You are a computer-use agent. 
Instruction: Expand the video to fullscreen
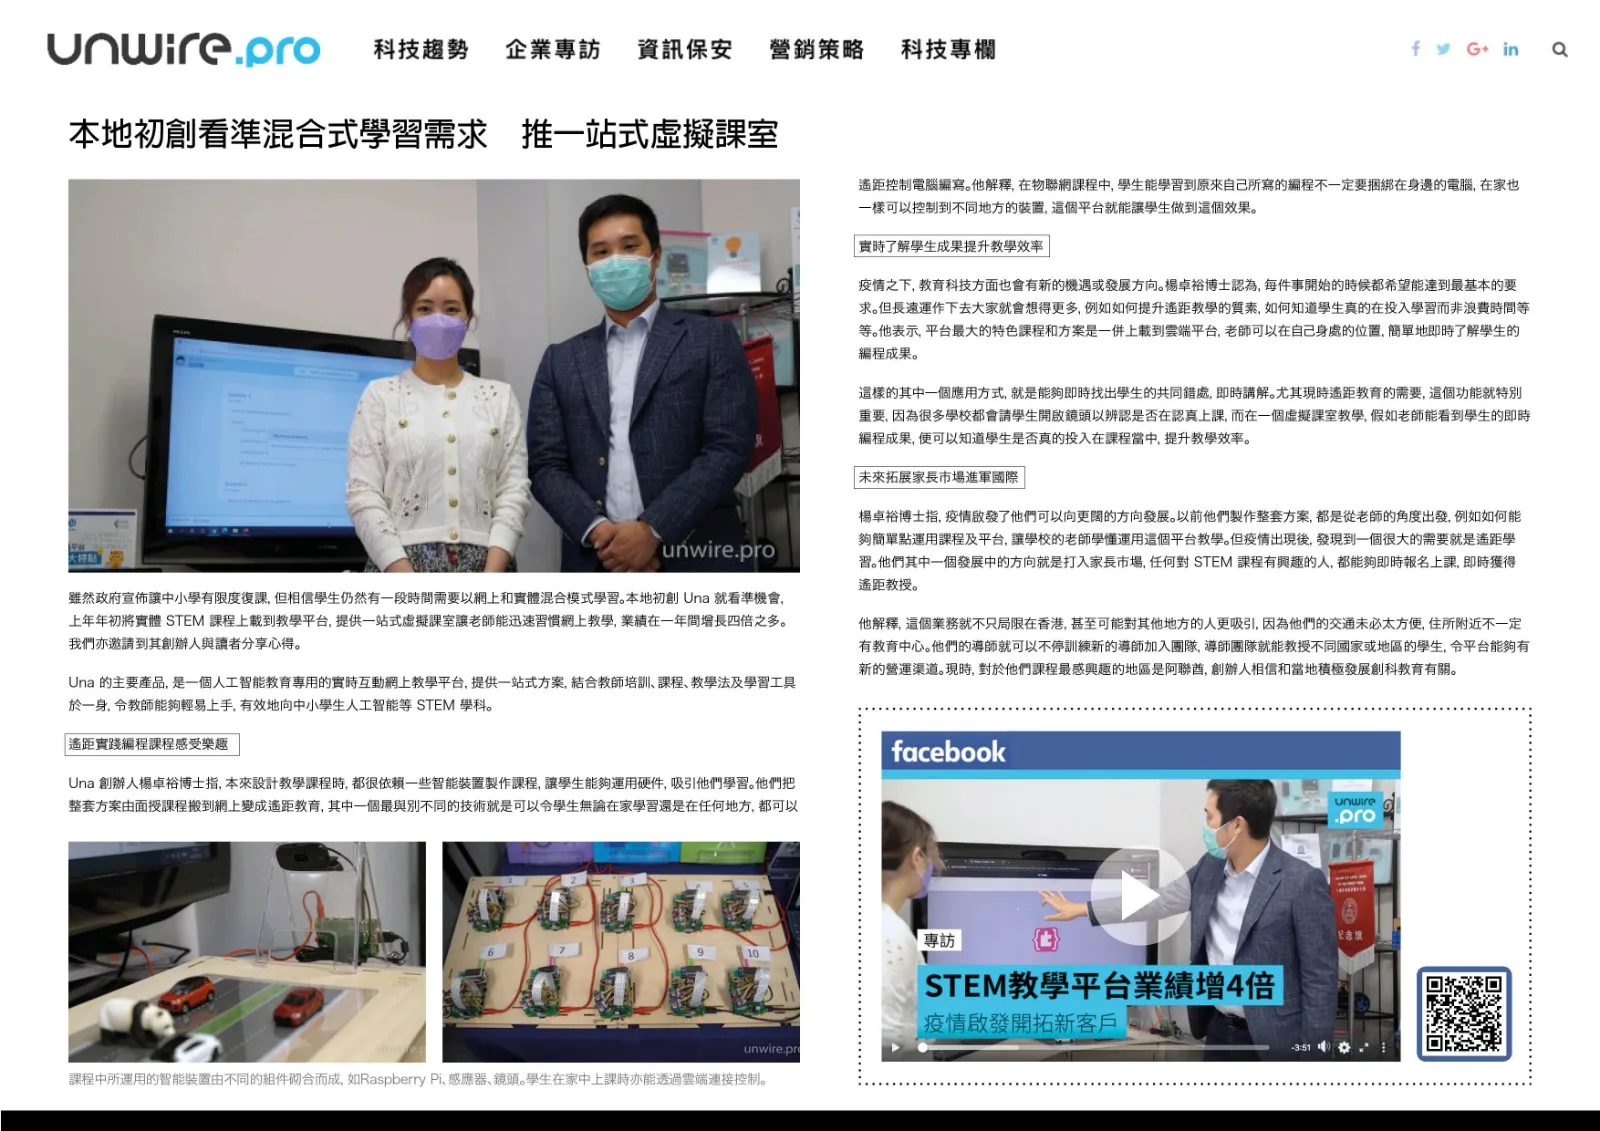tap(1364, 1047)
